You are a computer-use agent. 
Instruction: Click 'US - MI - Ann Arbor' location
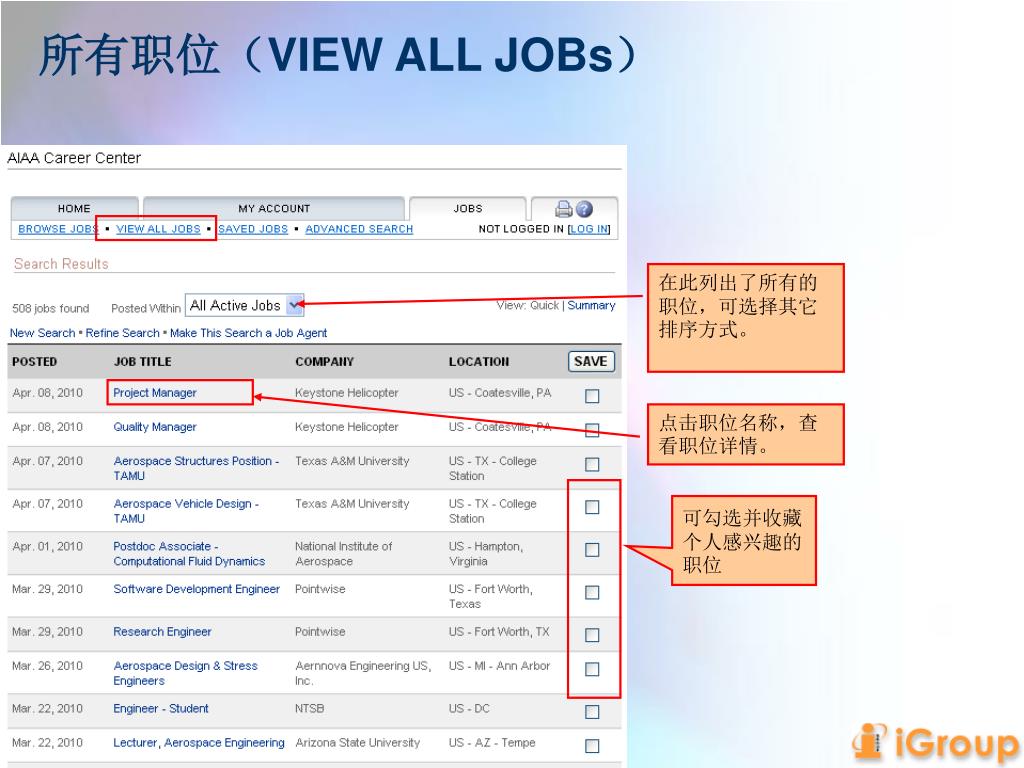coord(499,665)
